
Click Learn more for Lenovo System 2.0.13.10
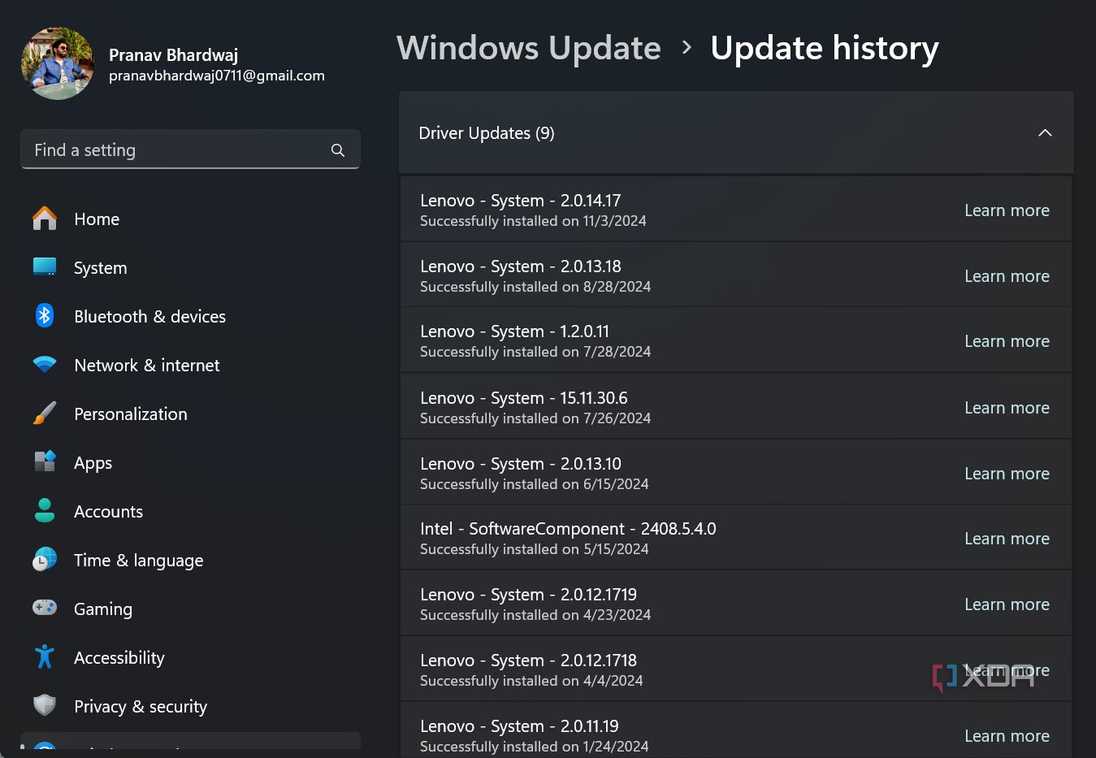(1007, 473)
